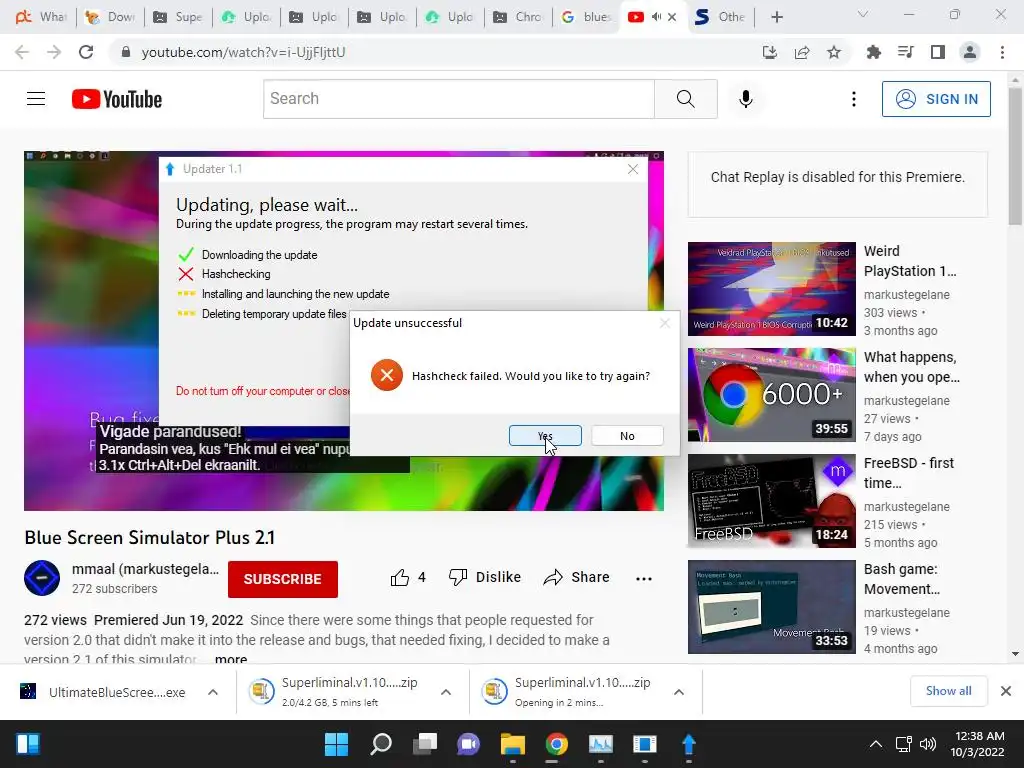Show hidden system tray icons
The height and width of the screenshot is (768, 1024).
(x=876, y=744)
